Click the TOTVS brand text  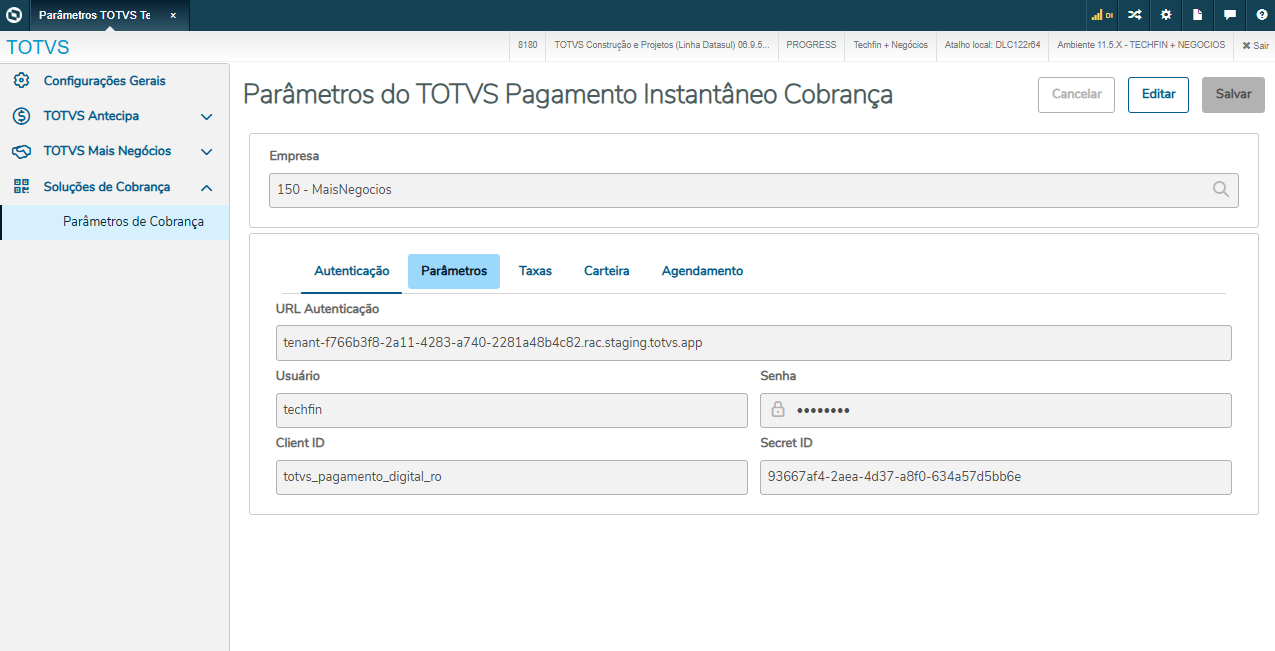[x=38, y=47]
